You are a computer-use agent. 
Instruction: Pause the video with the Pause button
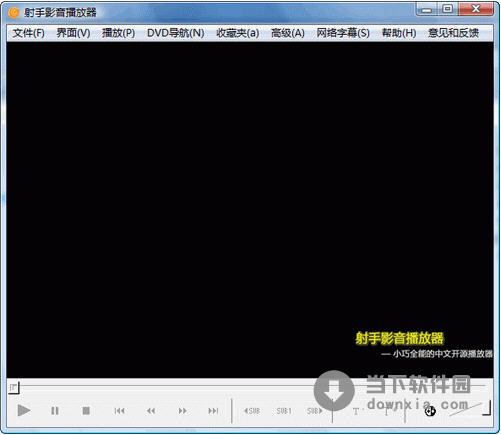point(55,411)
